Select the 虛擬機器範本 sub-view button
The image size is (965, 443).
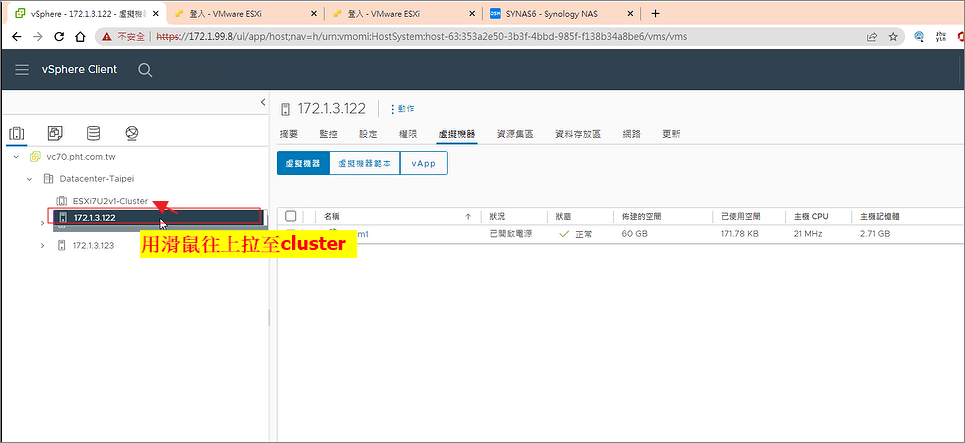pyautogui.click(x=365, y=164)
